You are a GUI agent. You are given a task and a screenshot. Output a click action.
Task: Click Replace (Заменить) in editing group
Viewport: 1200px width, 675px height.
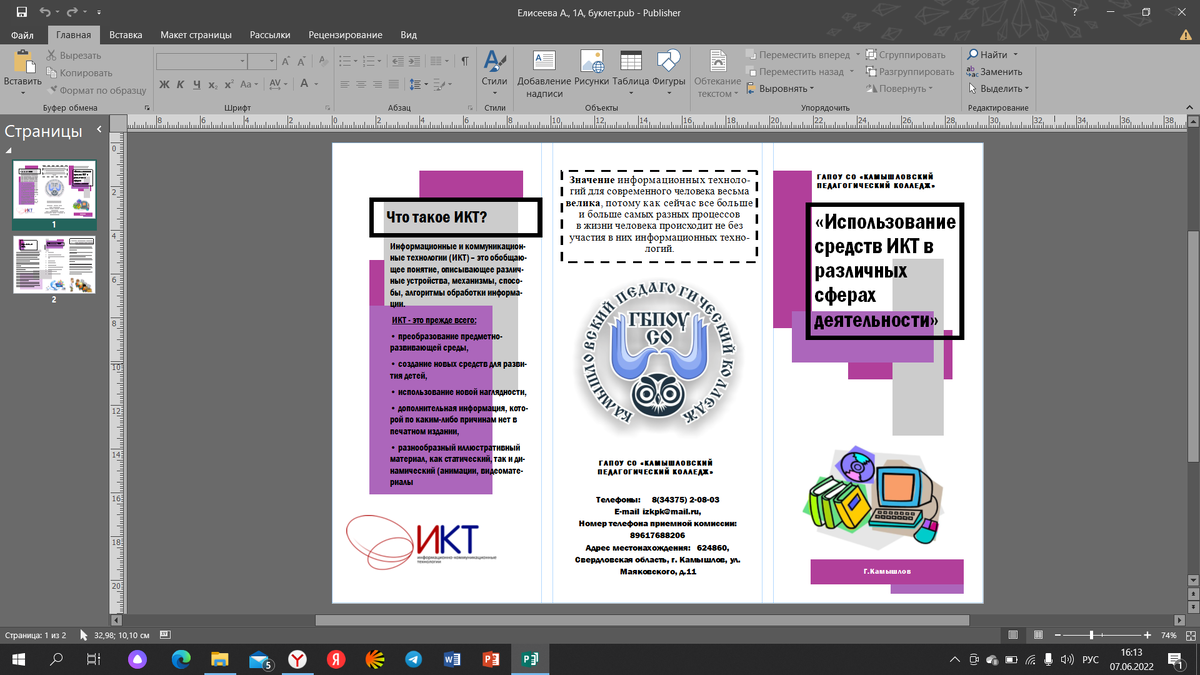pos(994,72)
